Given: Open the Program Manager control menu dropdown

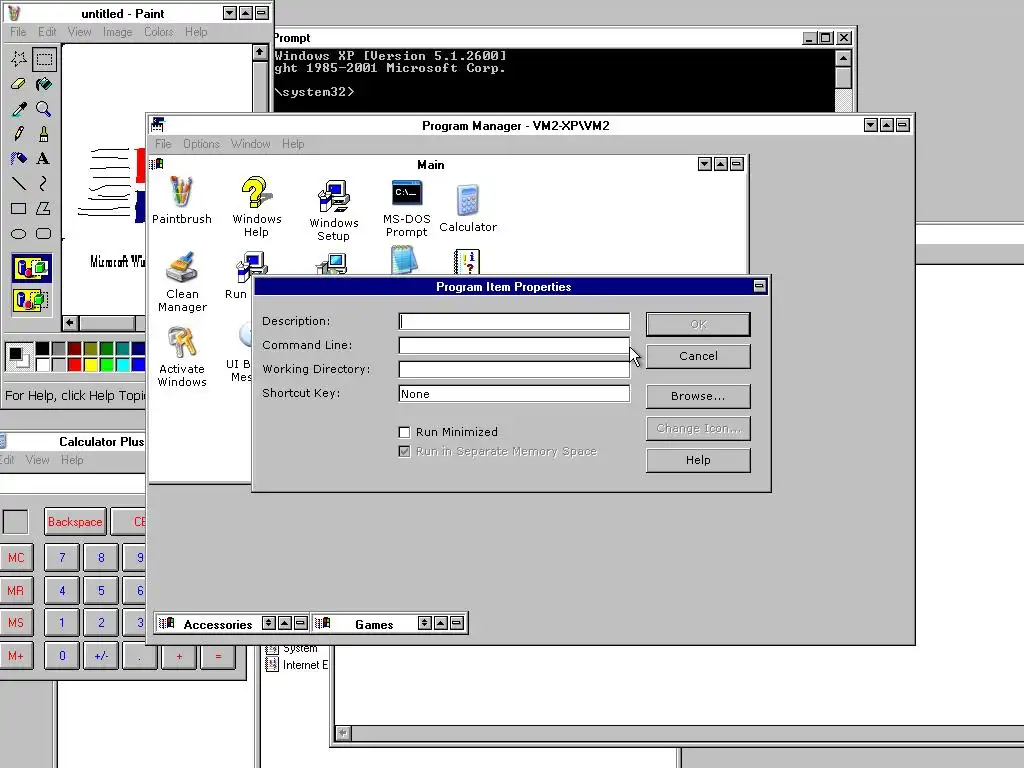Looking at the screenshot, I should click(x=157, y=124).
